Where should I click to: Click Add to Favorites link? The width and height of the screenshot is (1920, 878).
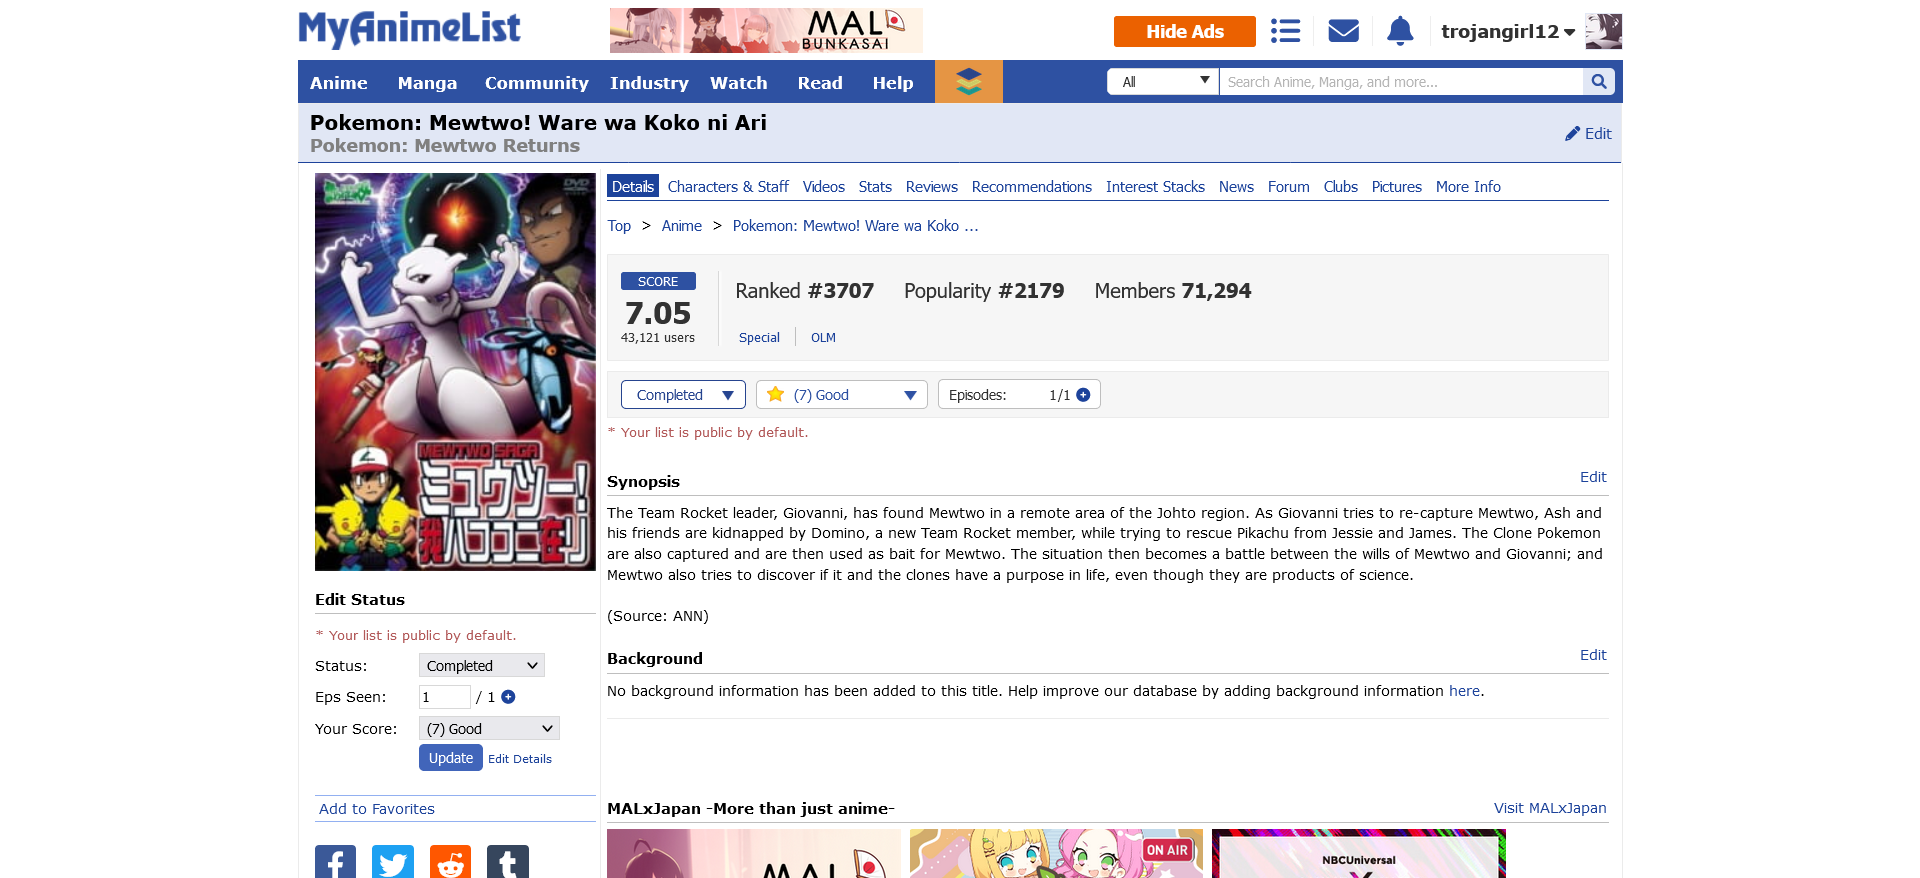pyautogui.click(x=377, y=809)
